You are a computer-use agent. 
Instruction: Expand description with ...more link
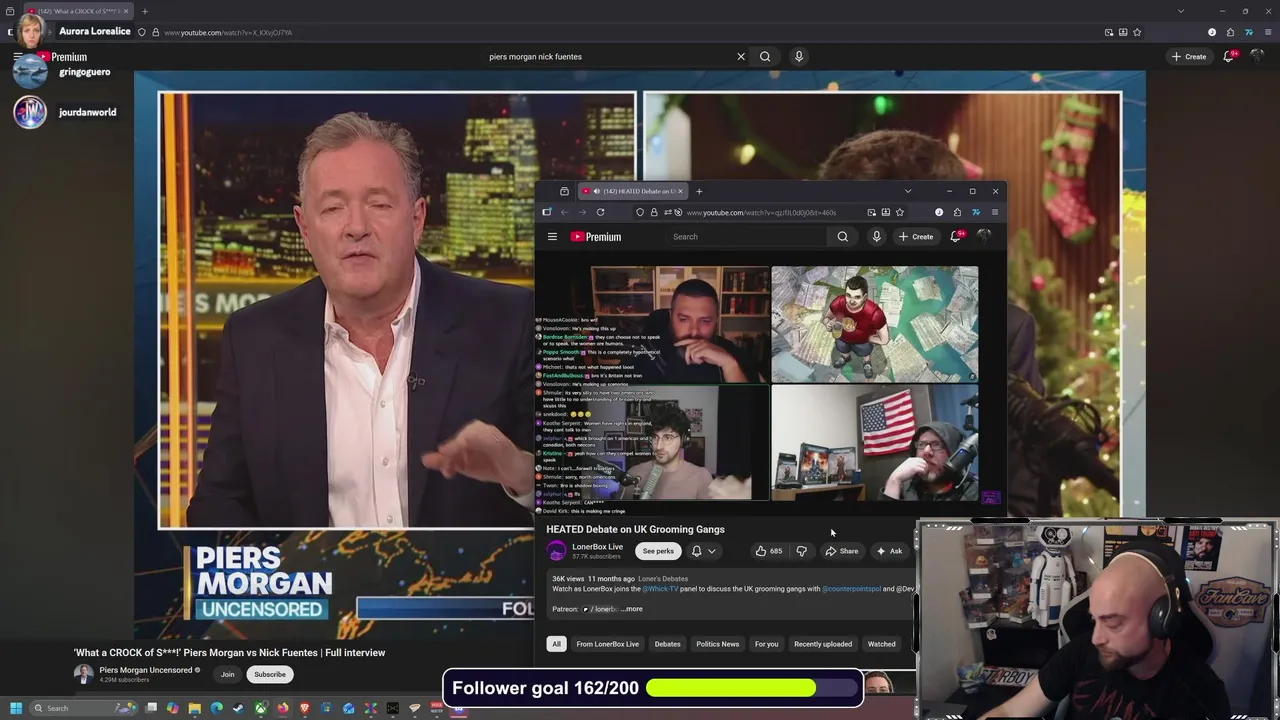click(x=632, y=609)
